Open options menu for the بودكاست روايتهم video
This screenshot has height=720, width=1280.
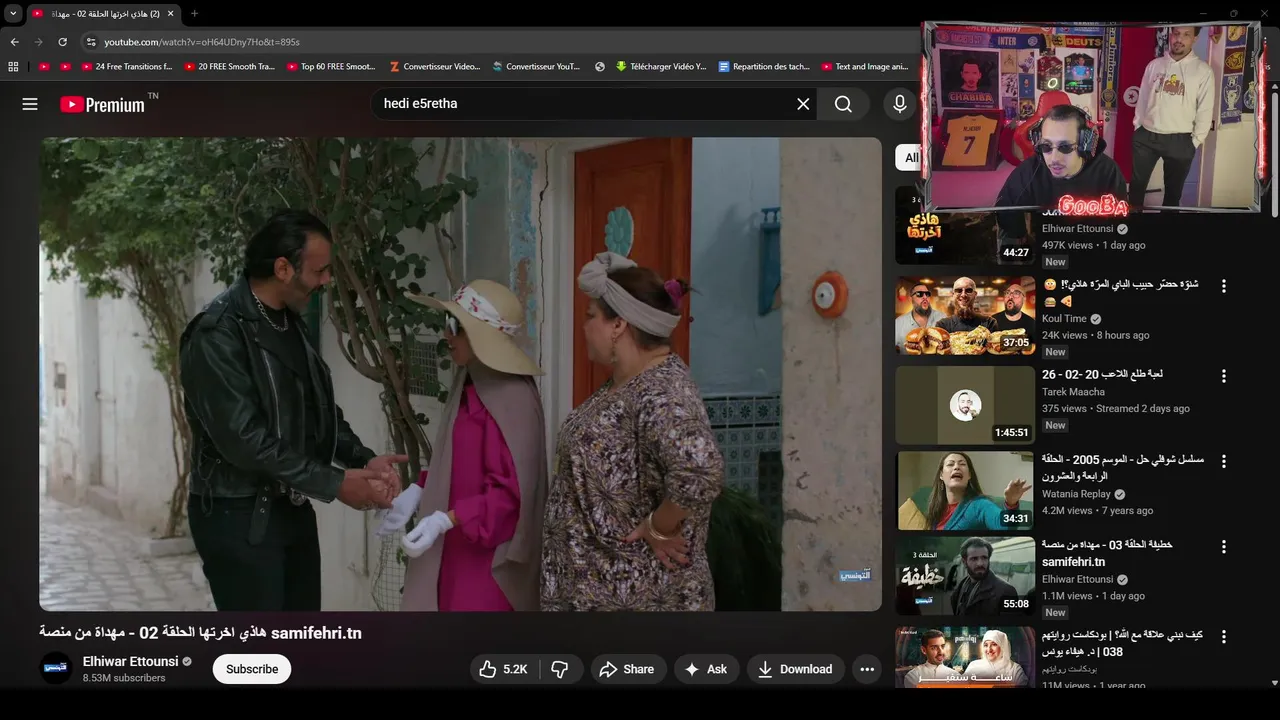(x=1223, y=637)
